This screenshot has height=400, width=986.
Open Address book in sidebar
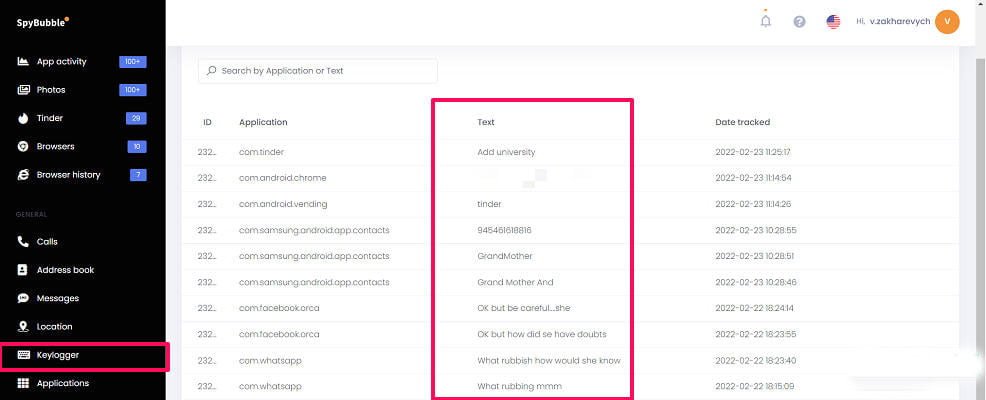(65, 270)
